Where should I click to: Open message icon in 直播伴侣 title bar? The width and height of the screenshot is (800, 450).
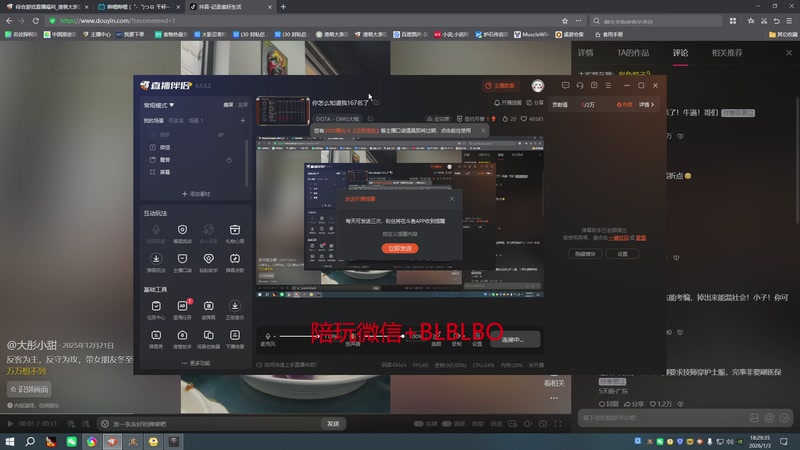click(x=565, y=85)
